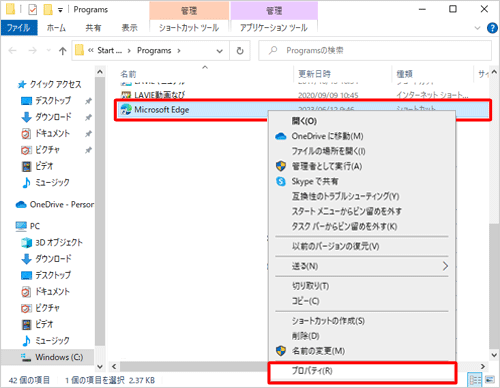Switch to the ホーム ribbon tab
The height and width of the screenshot is (388, 500).
coord(56,28)
